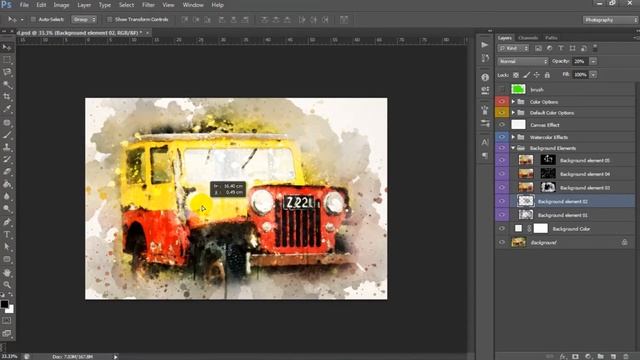This screenshot has height=360, width=640.
Task: Open the Photography workspace dropdown
Action: pyautogui.click(x=610, y=20)
